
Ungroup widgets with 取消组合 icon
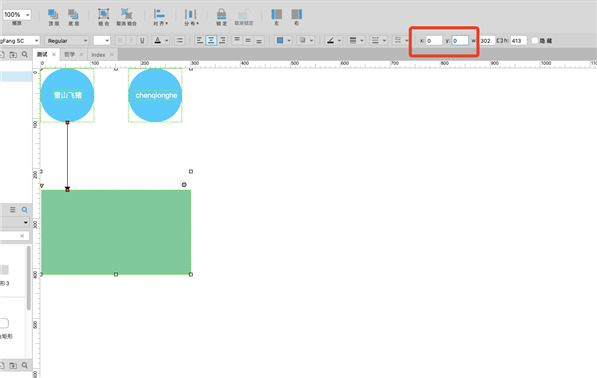[126, 17]
